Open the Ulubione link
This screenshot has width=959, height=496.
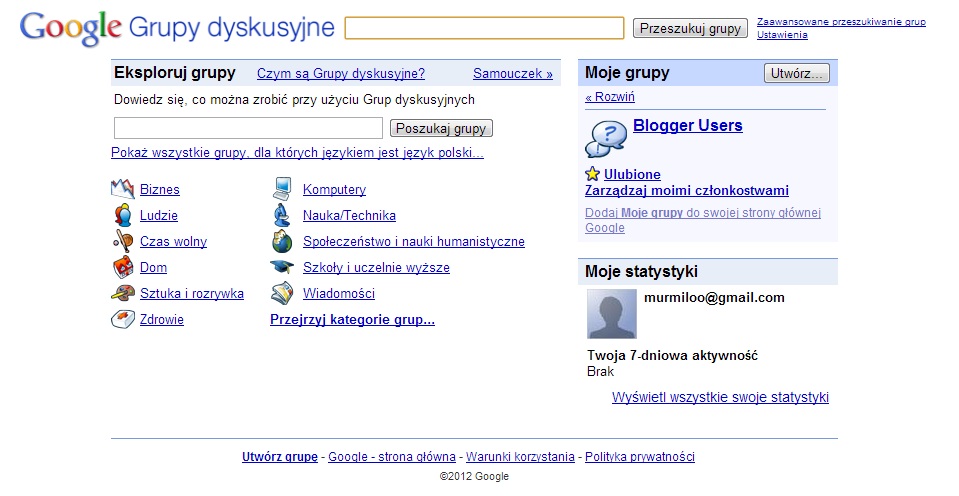coord(632,174)
